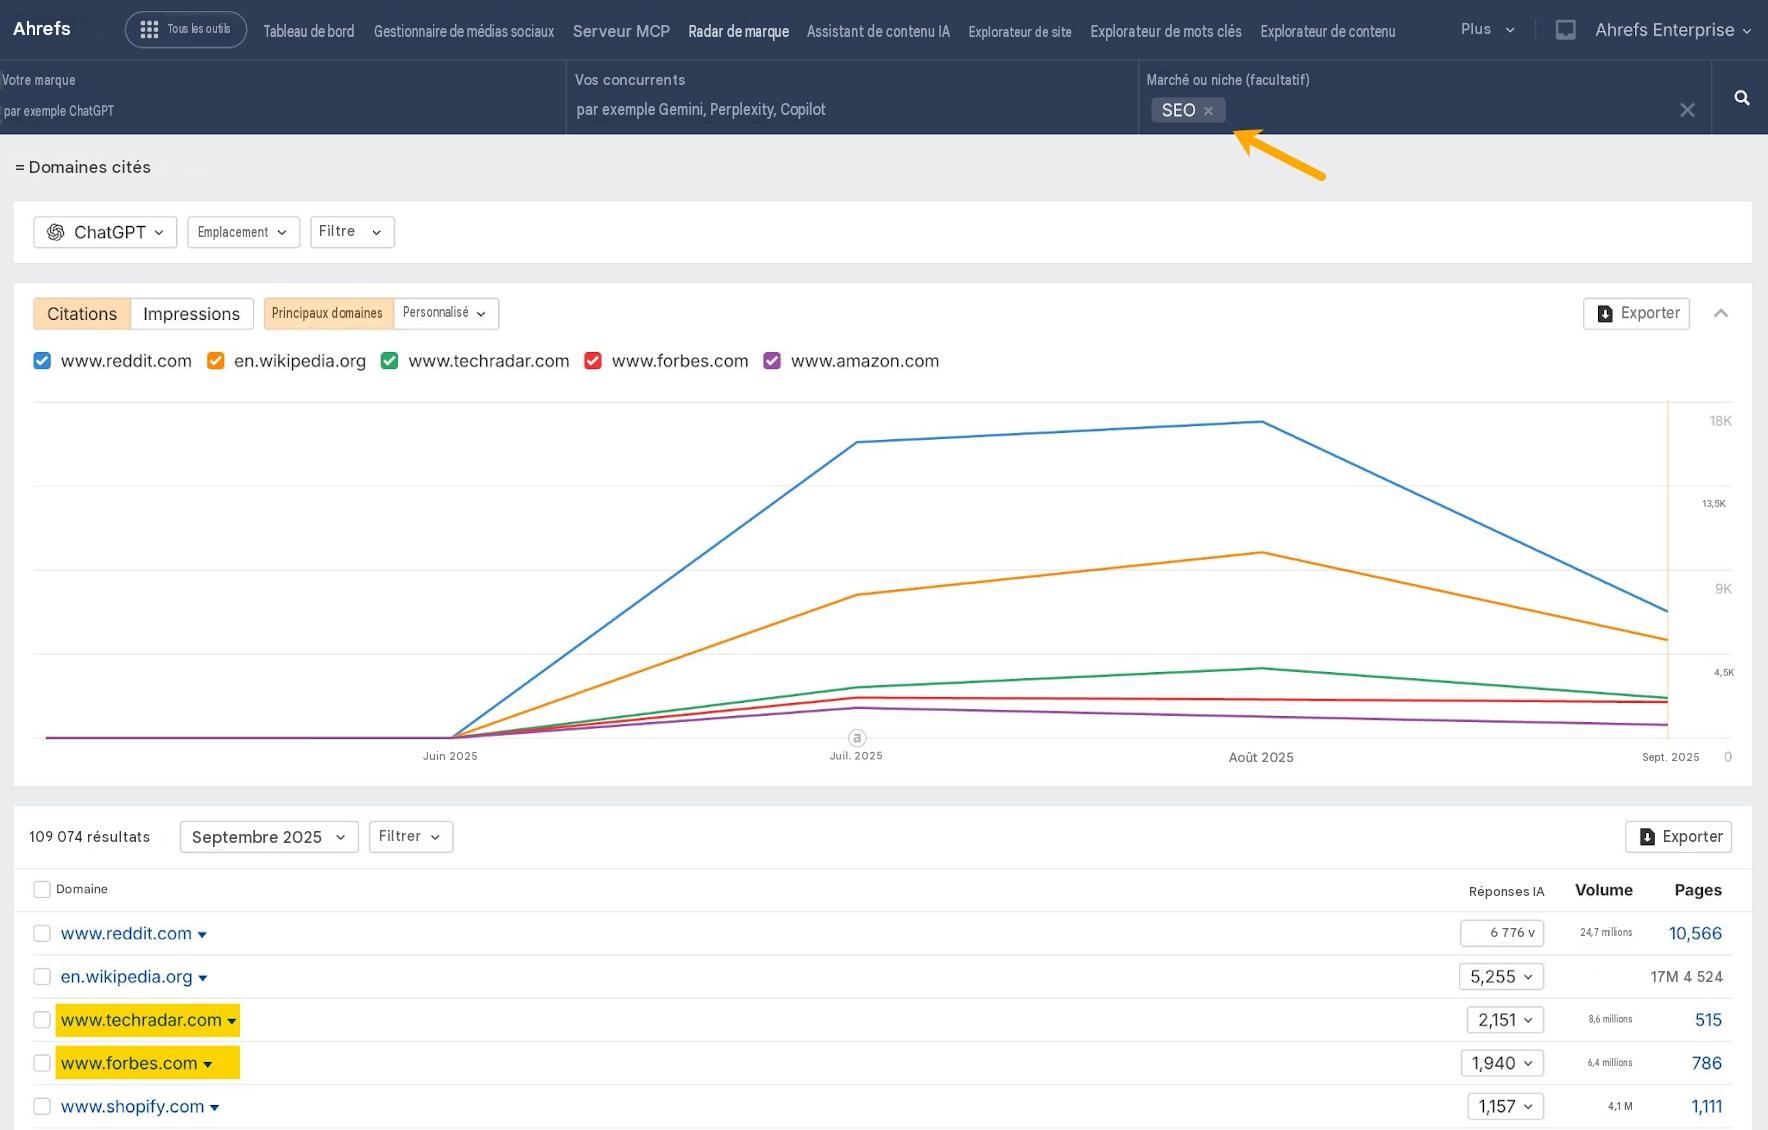Click the Ahrefs logo

click(42, 29)
